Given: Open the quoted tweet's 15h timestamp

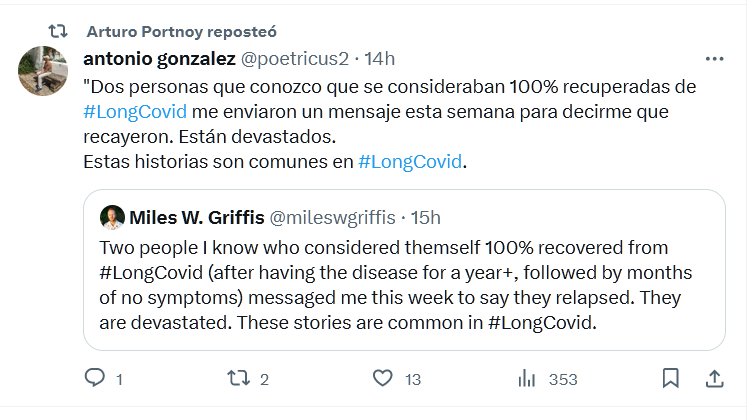Looking at the screenshot, I should (x=427, y=217).
